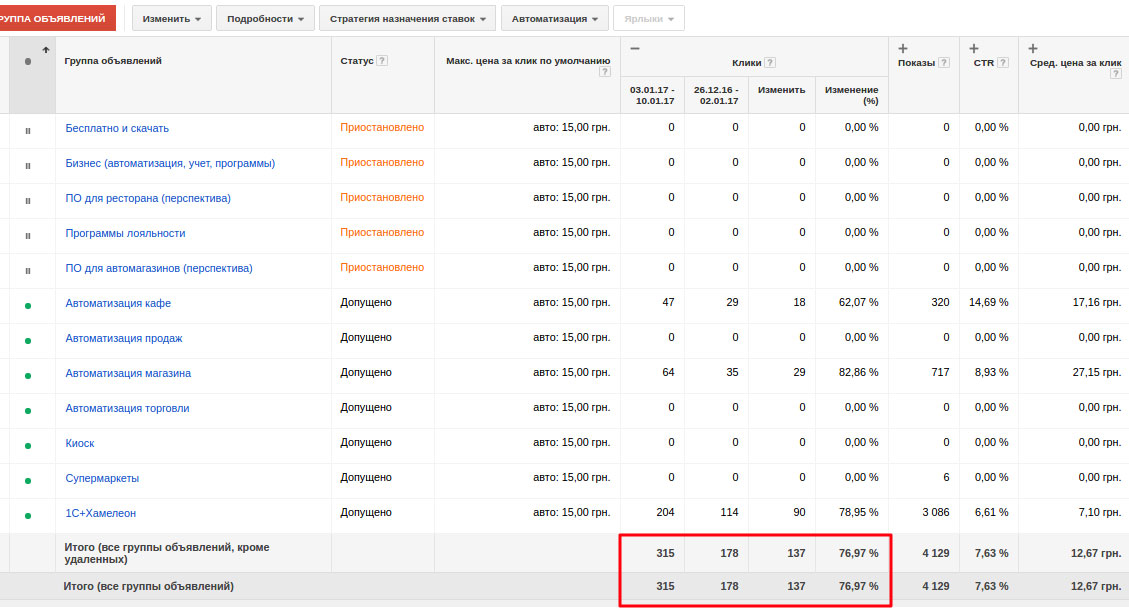Sort by Макс. цена за клик по умолчанию header
Screen dimensions: 1129x609
pyautogui.click(x=528, y=60)
